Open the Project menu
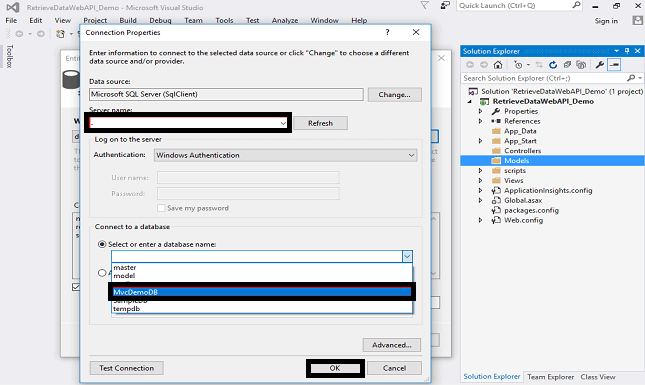The height and width of the screenshot is (385, 645). [x=95, y=21]
